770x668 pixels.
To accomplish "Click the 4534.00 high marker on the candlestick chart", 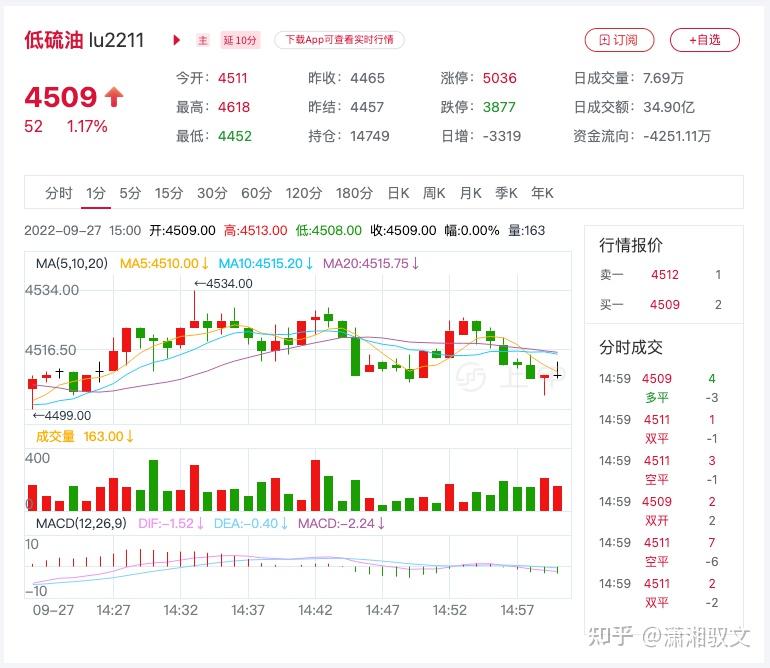I will 223,283.
